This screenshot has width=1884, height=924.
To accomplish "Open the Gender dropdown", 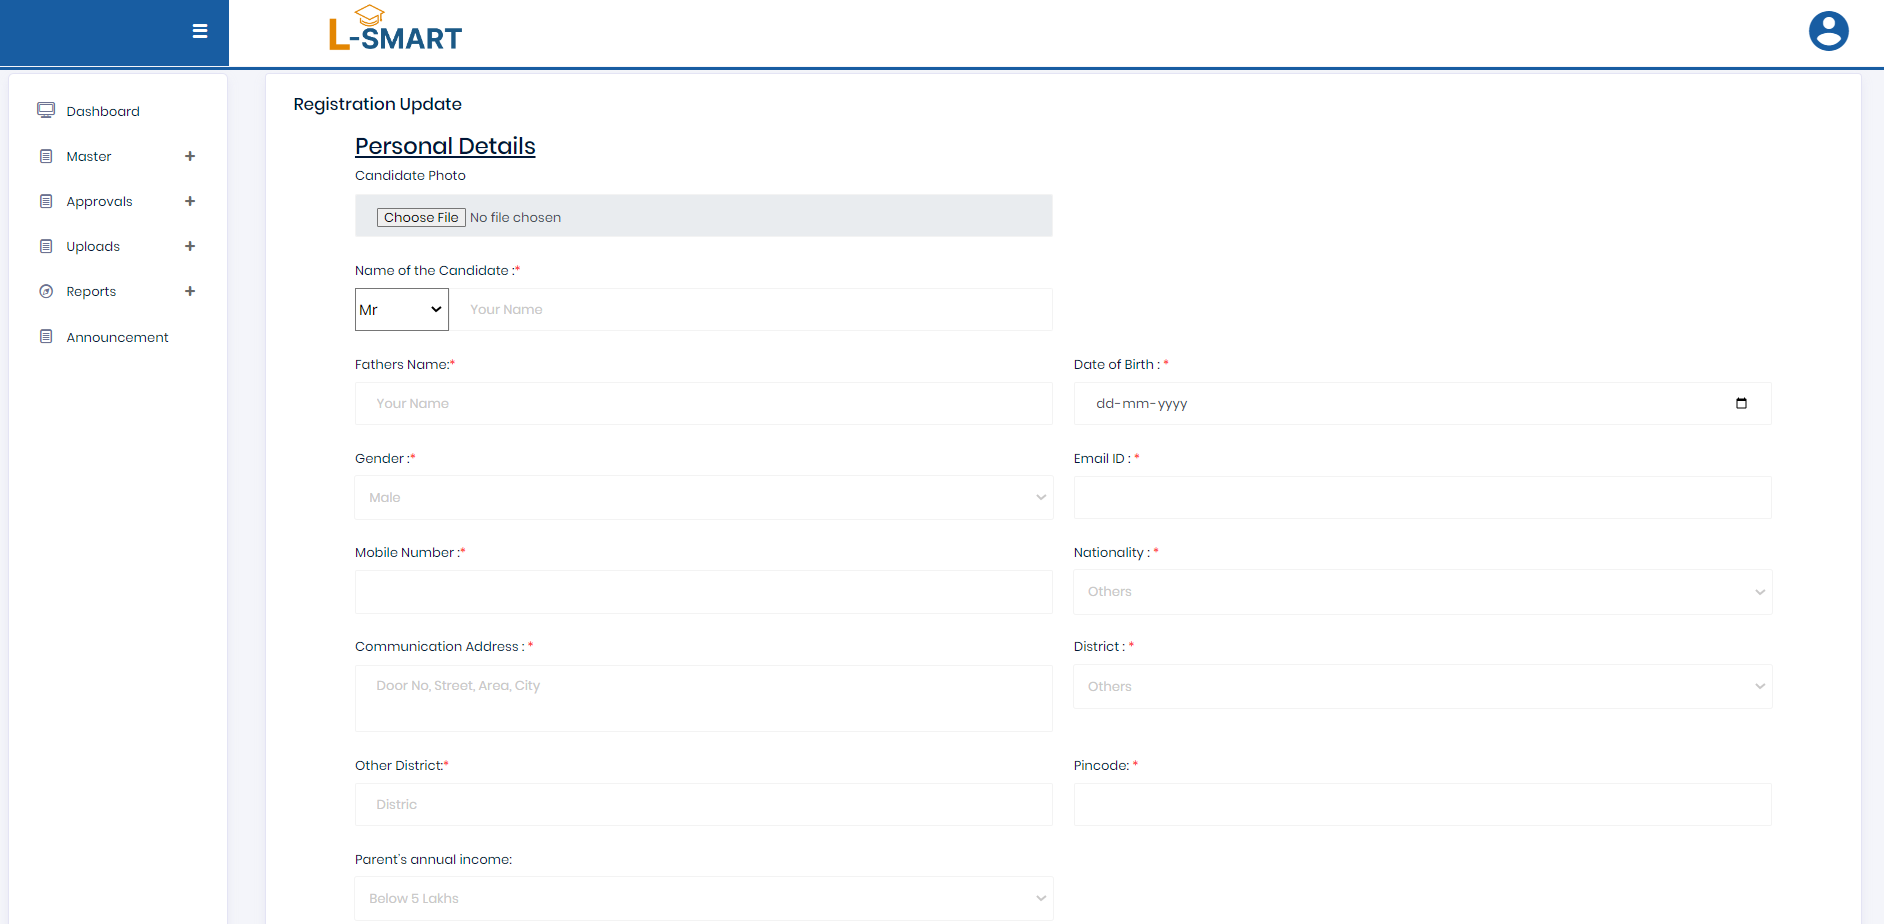I will pyautogui.click(x=703, y=498).
